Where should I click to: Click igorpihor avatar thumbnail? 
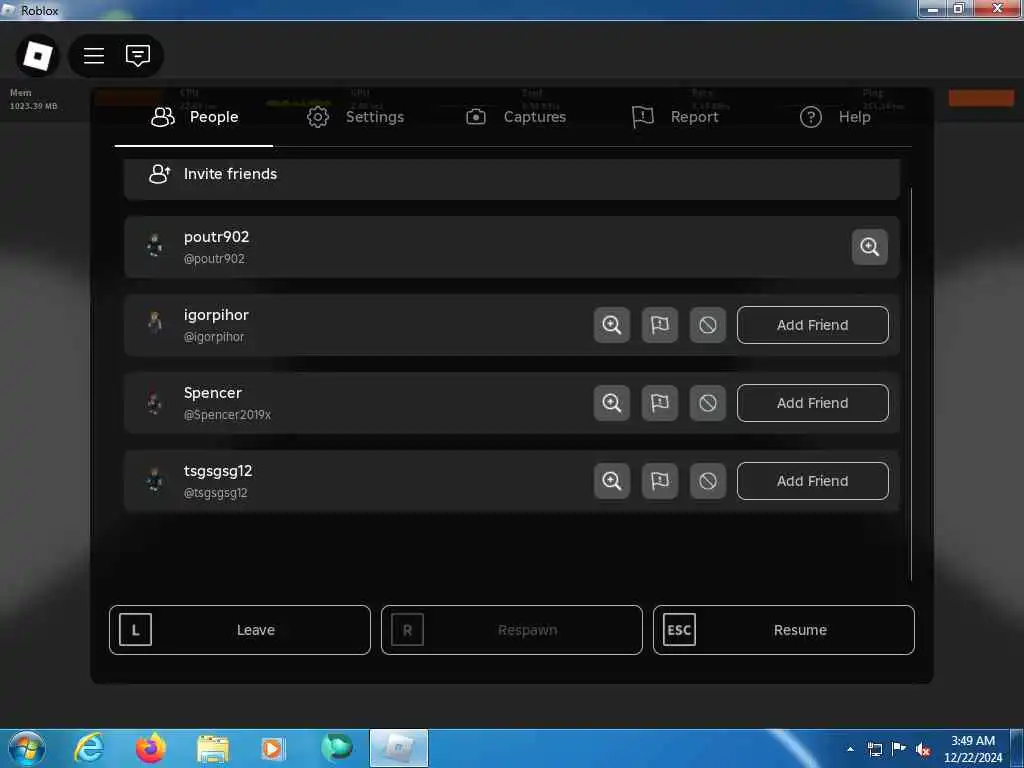tap(155, 324)
